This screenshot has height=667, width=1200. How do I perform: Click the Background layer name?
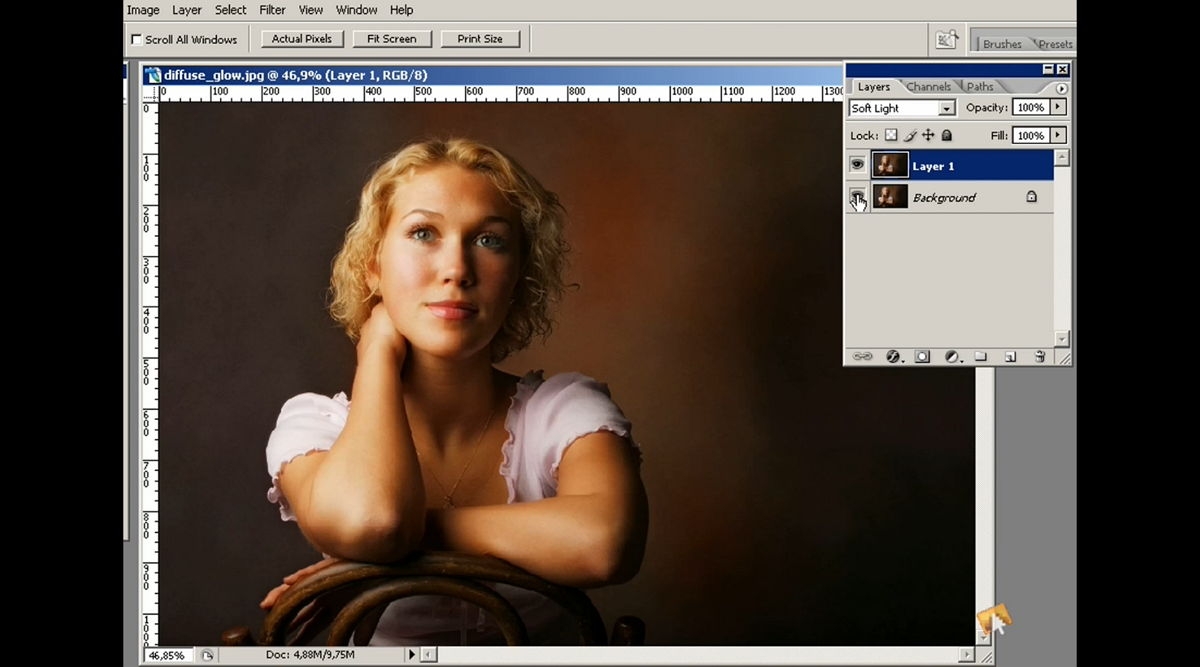(944, 198)
